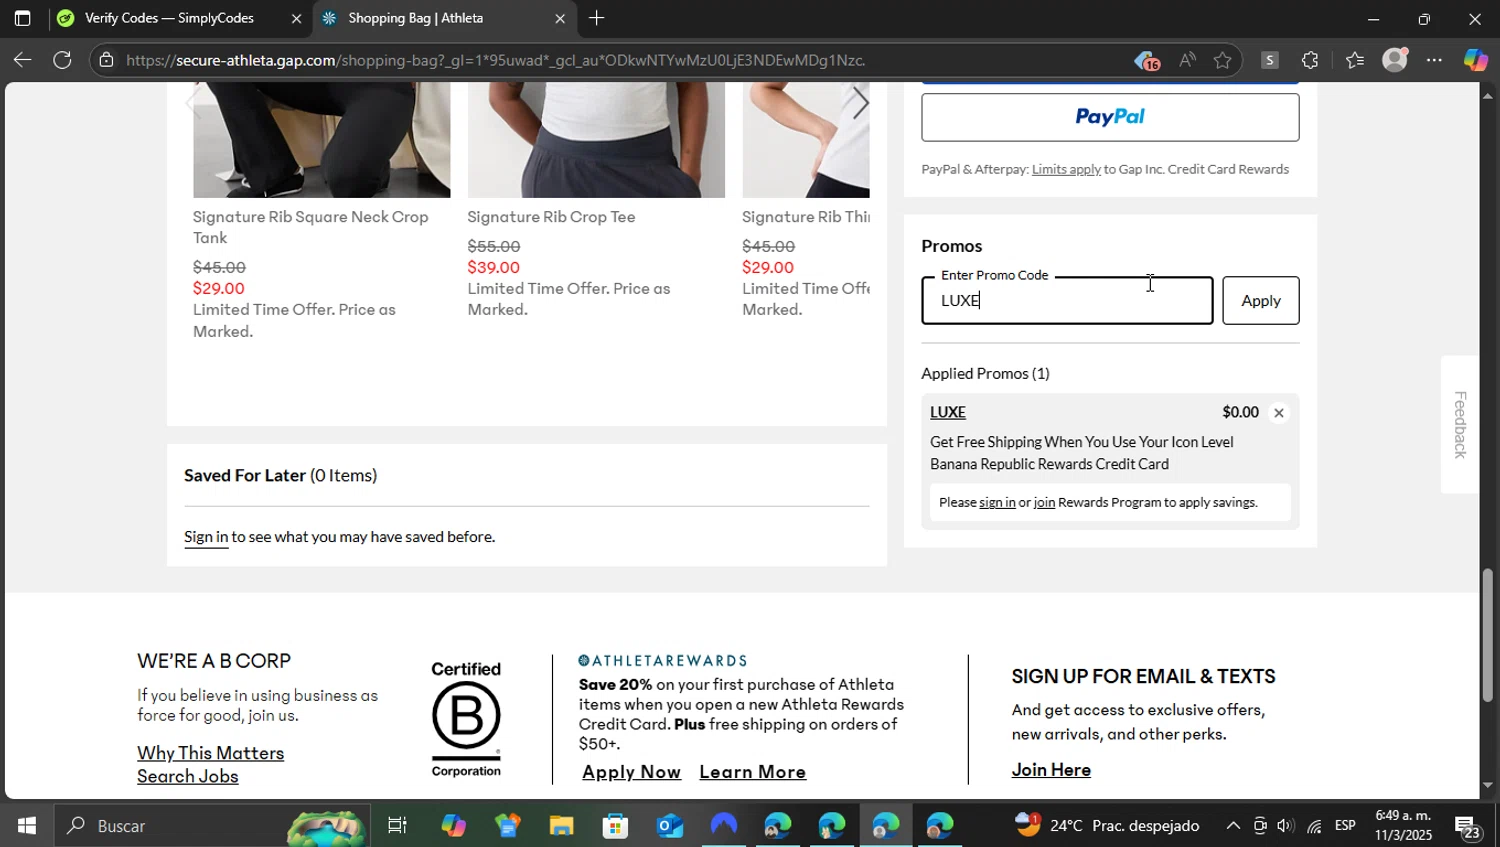The height and width of the screenshot is (847, 1500).
Task: Activate Read Aloud icon
Action: click(1187, 60)
